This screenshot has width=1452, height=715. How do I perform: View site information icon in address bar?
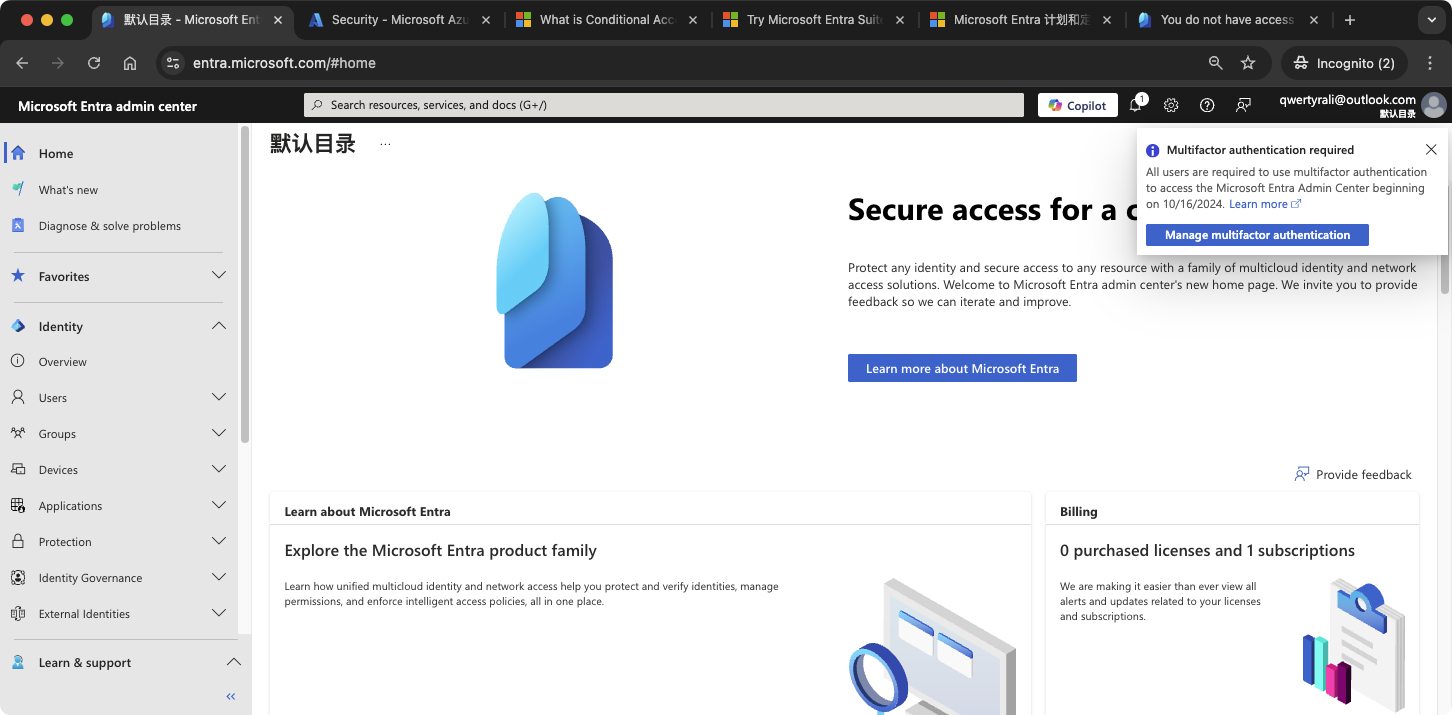click(x=173, y=63)
